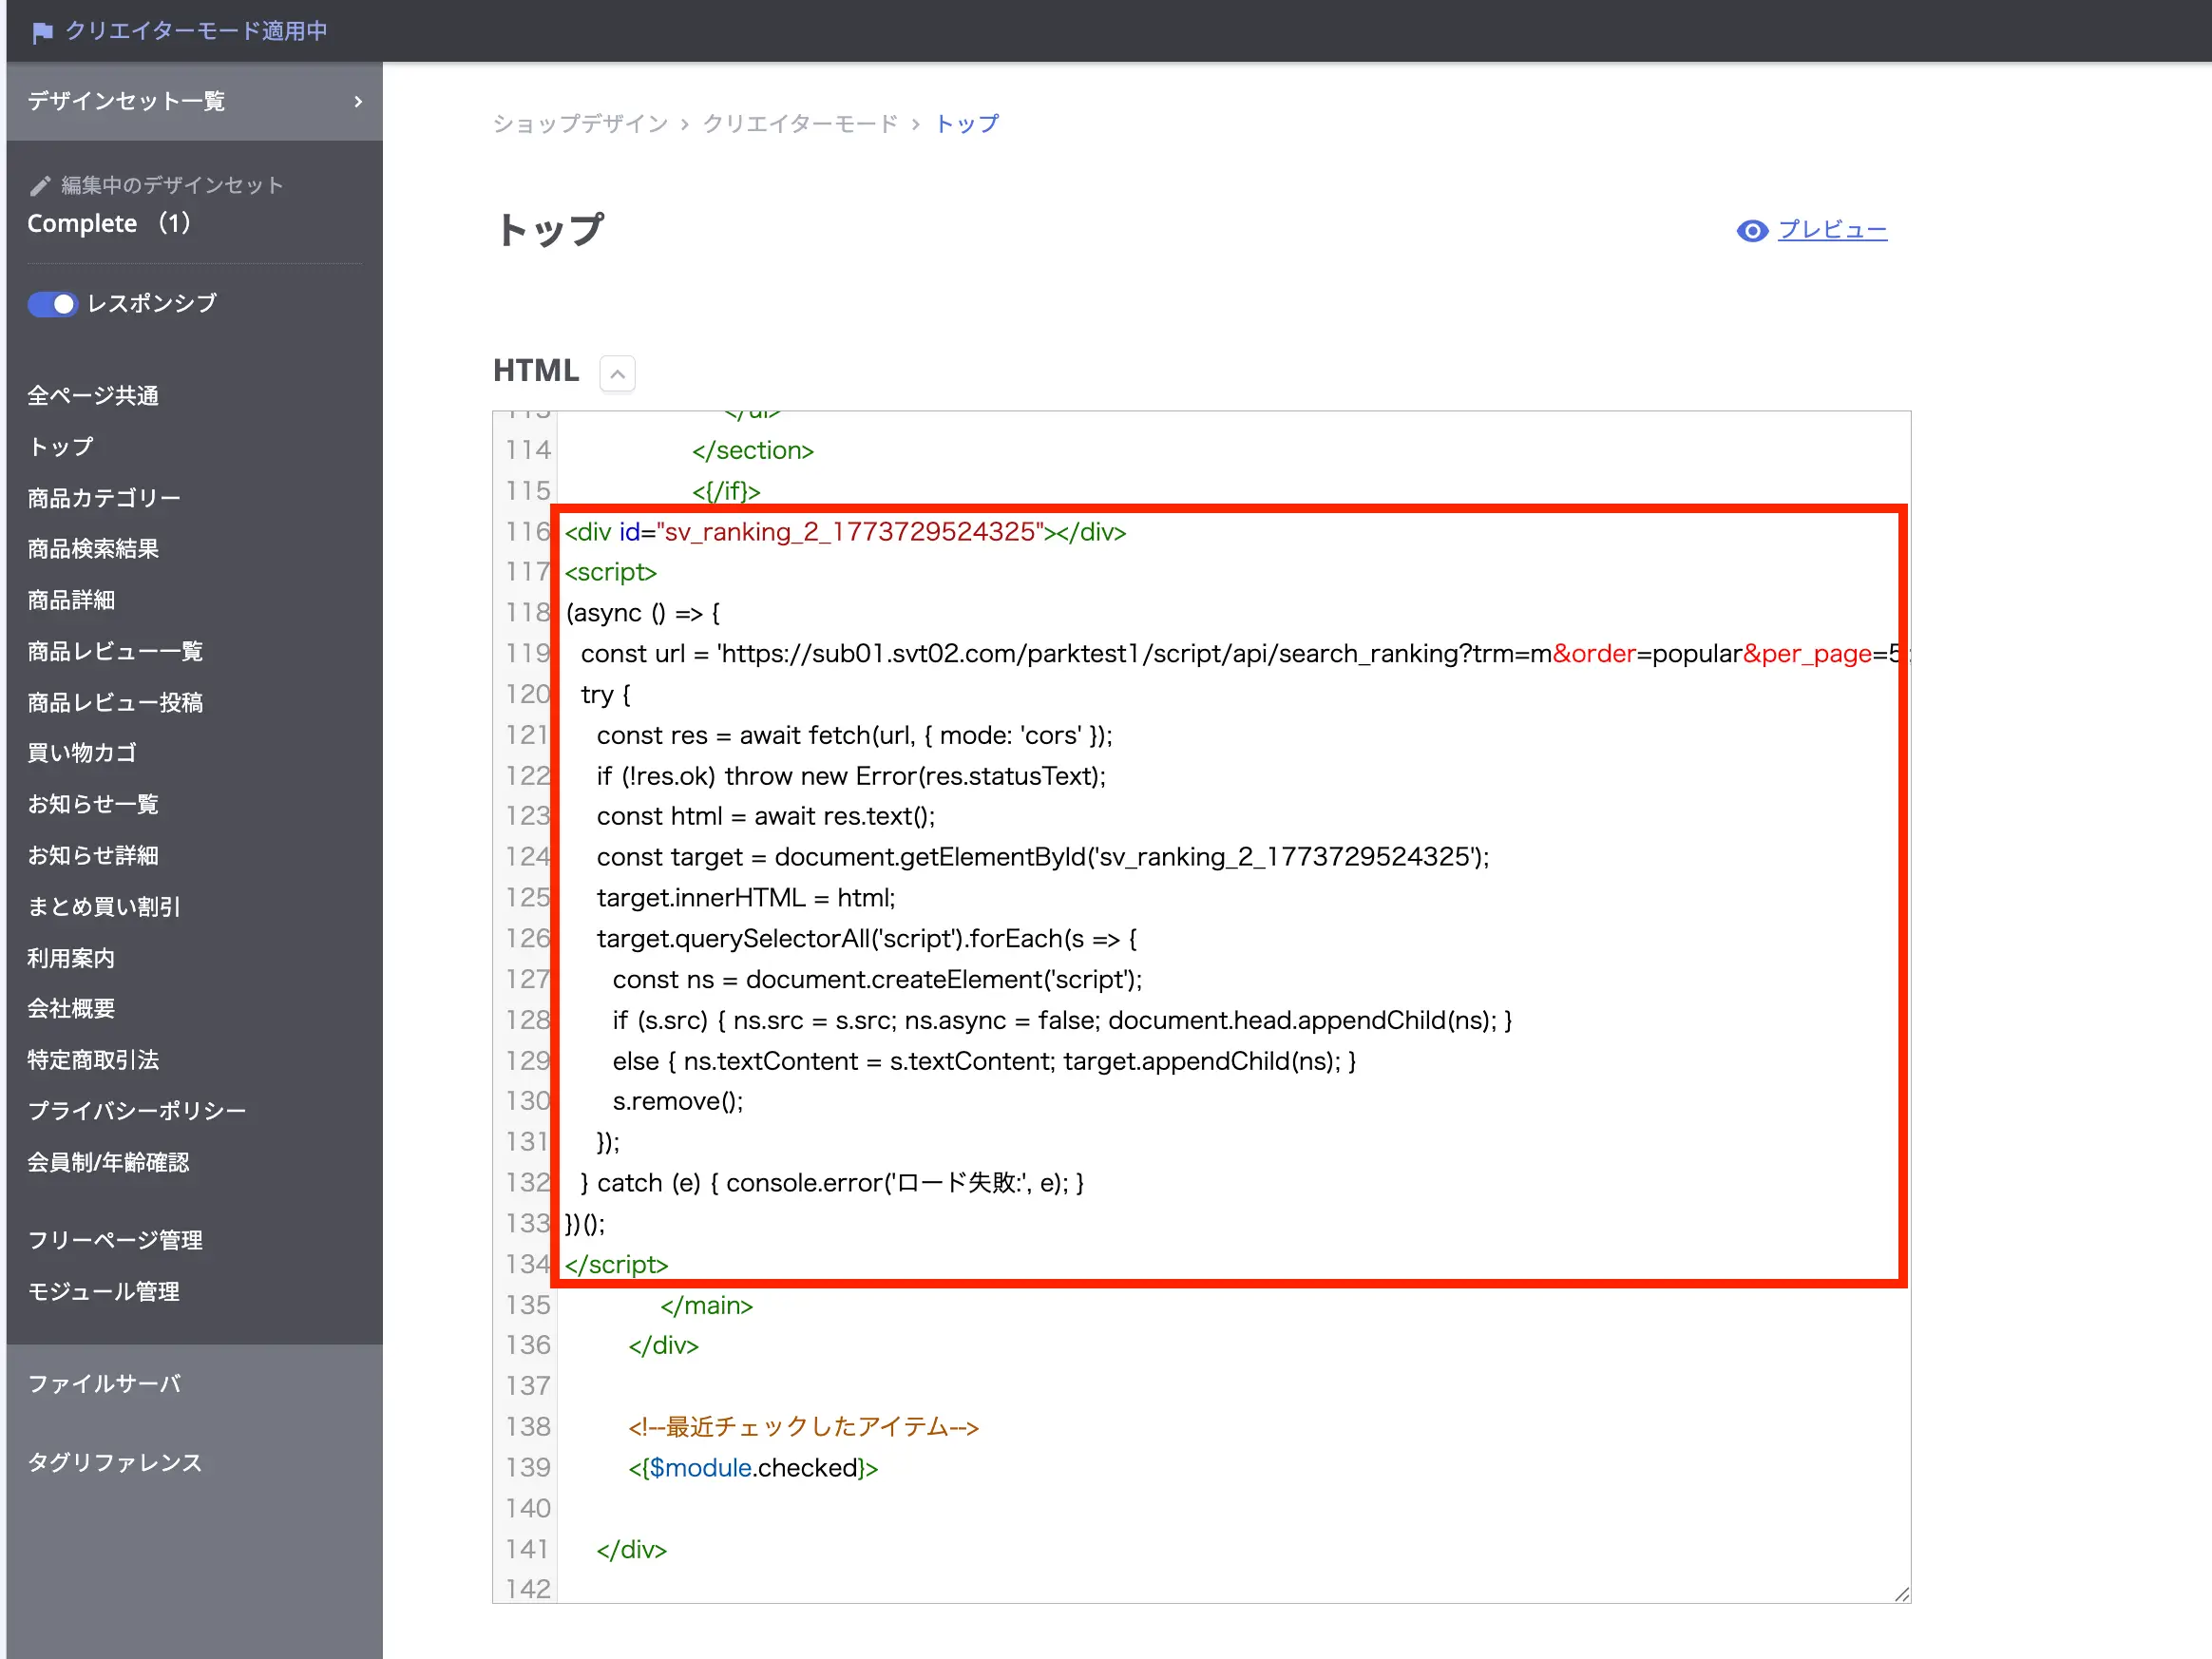Screen dimensions: 2212x1659
Task: Open 利用案内 in the sidebar
Action: point(71,959)
